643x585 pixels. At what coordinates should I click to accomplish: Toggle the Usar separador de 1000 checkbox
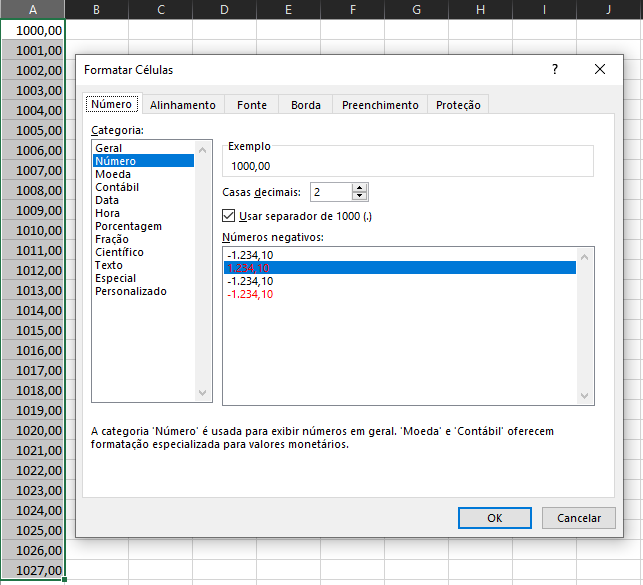point(228,216)
